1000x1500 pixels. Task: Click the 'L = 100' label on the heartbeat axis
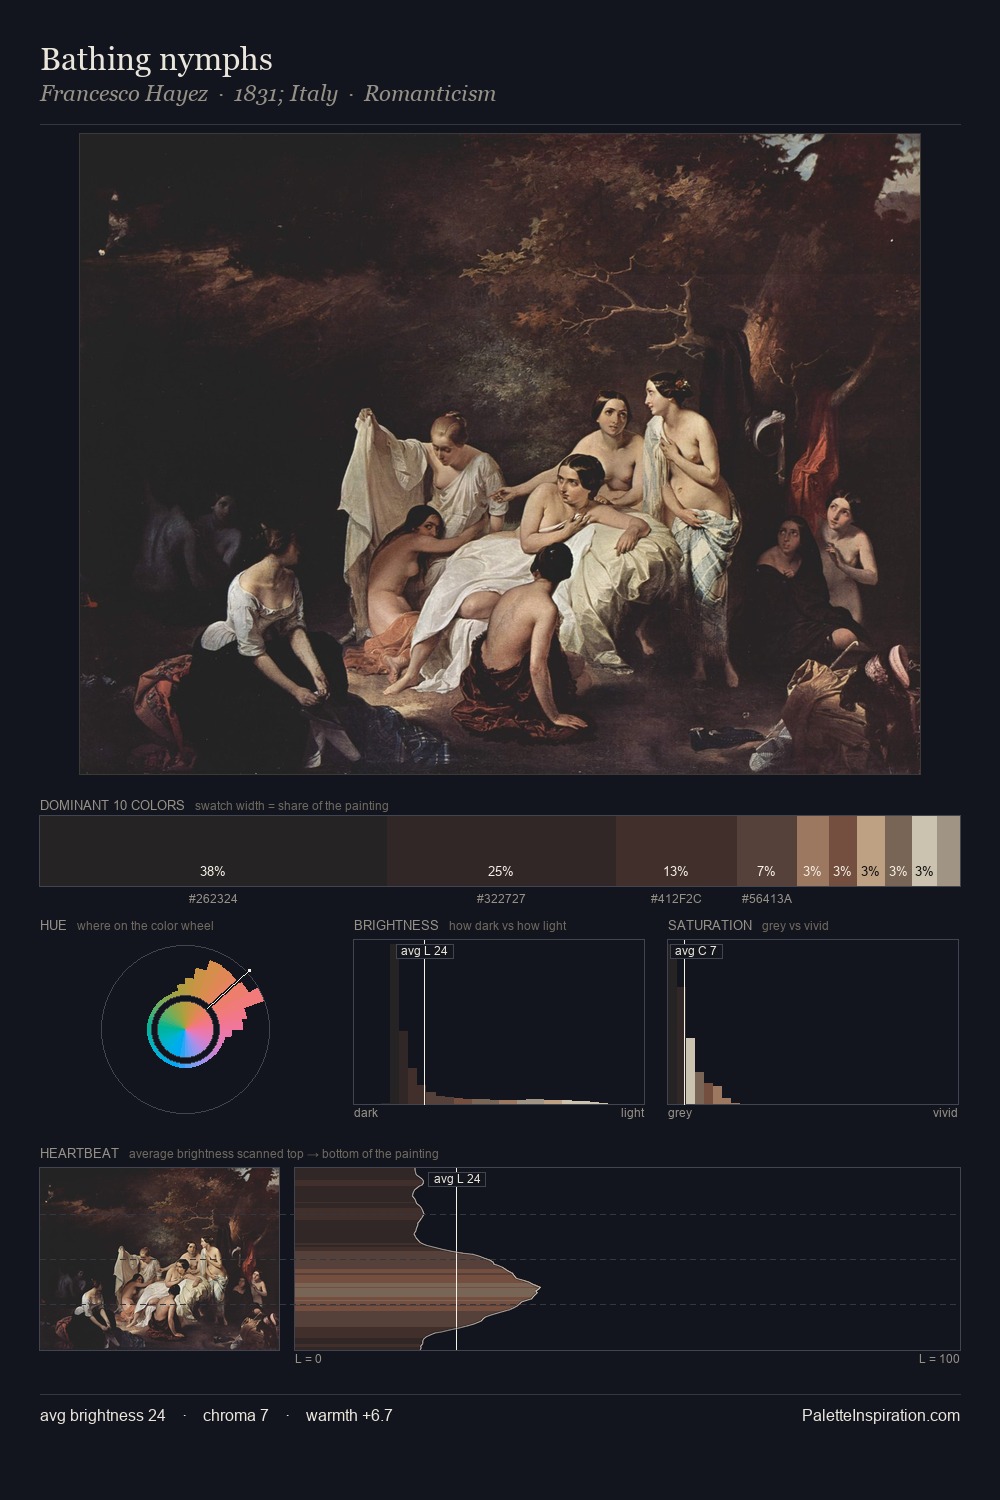pyautogui.click(x=939, y=1359)
